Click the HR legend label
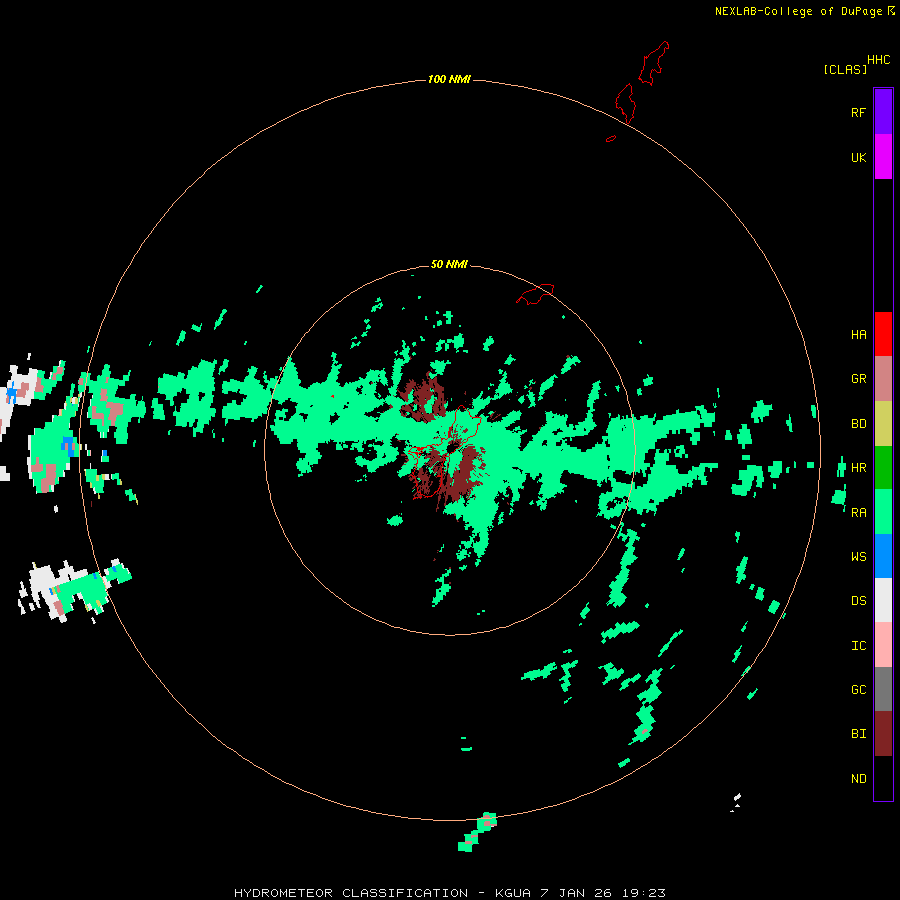This screenshot has width=900, height=900. [858, 467]
